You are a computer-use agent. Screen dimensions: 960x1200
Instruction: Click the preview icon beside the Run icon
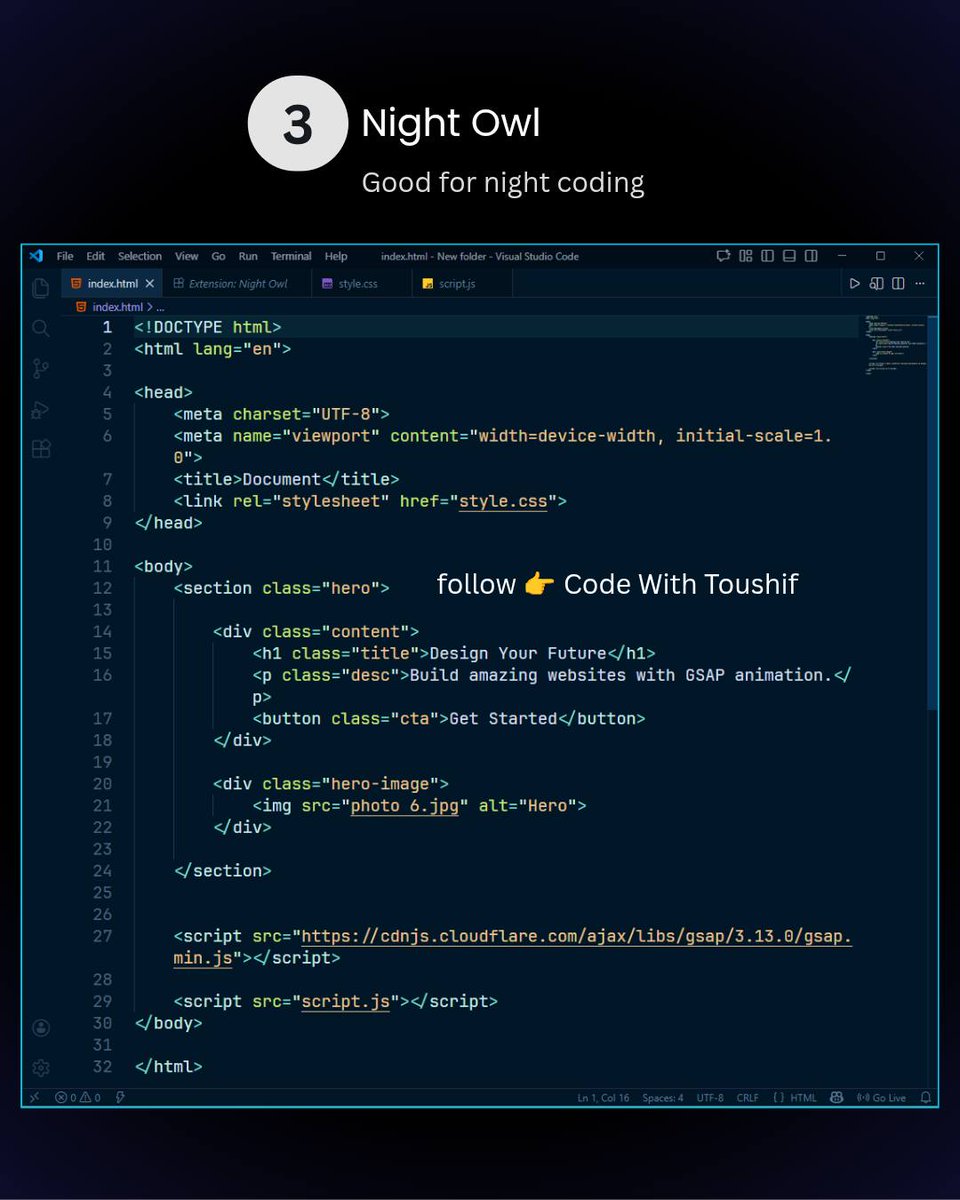click(x=876, y=284)
